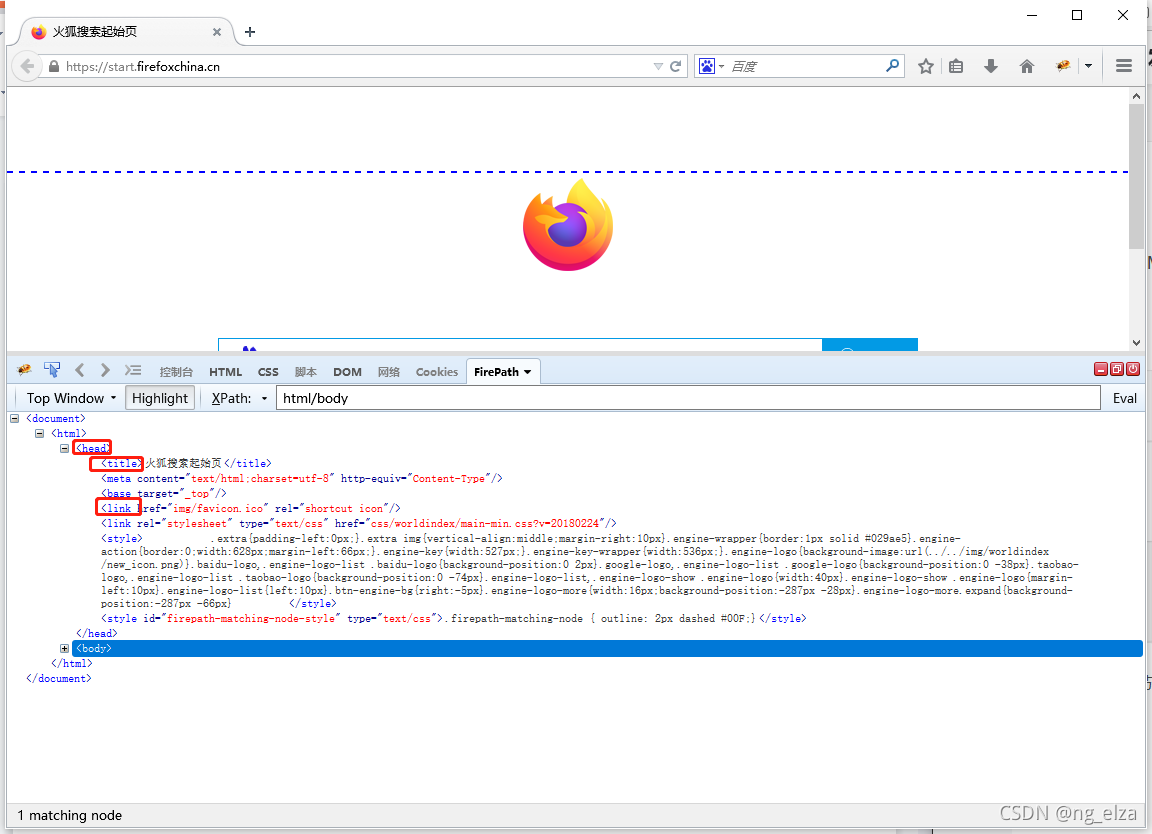Screen dimensions: 1152x834
Task: Close the 火狐搜索起始页 tab
Action: click(217, 32)
